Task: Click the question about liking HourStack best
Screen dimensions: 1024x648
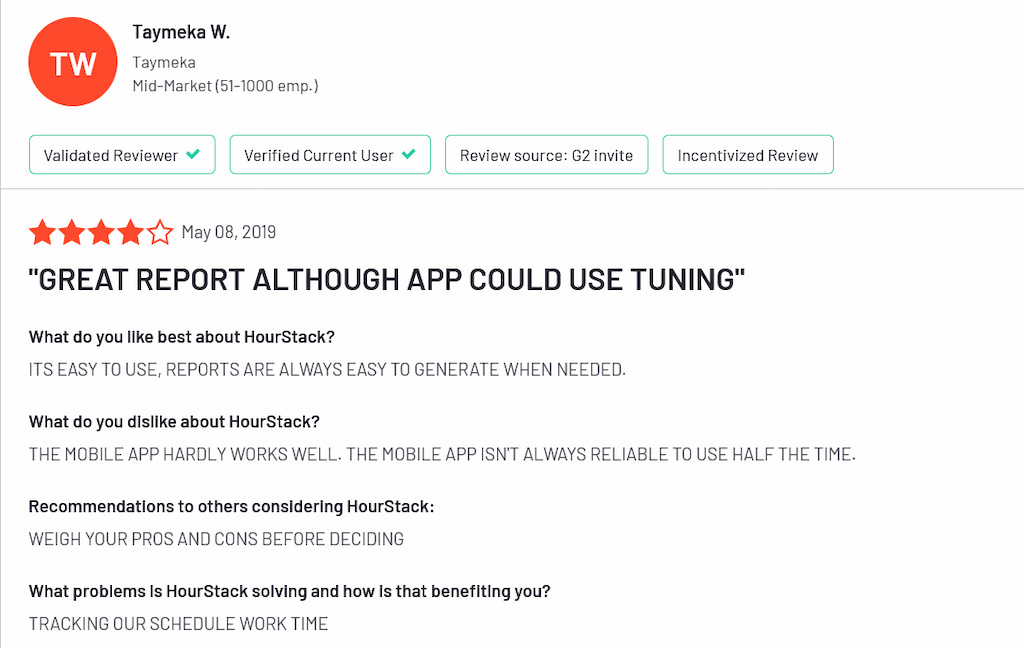Action: (181, 337)
